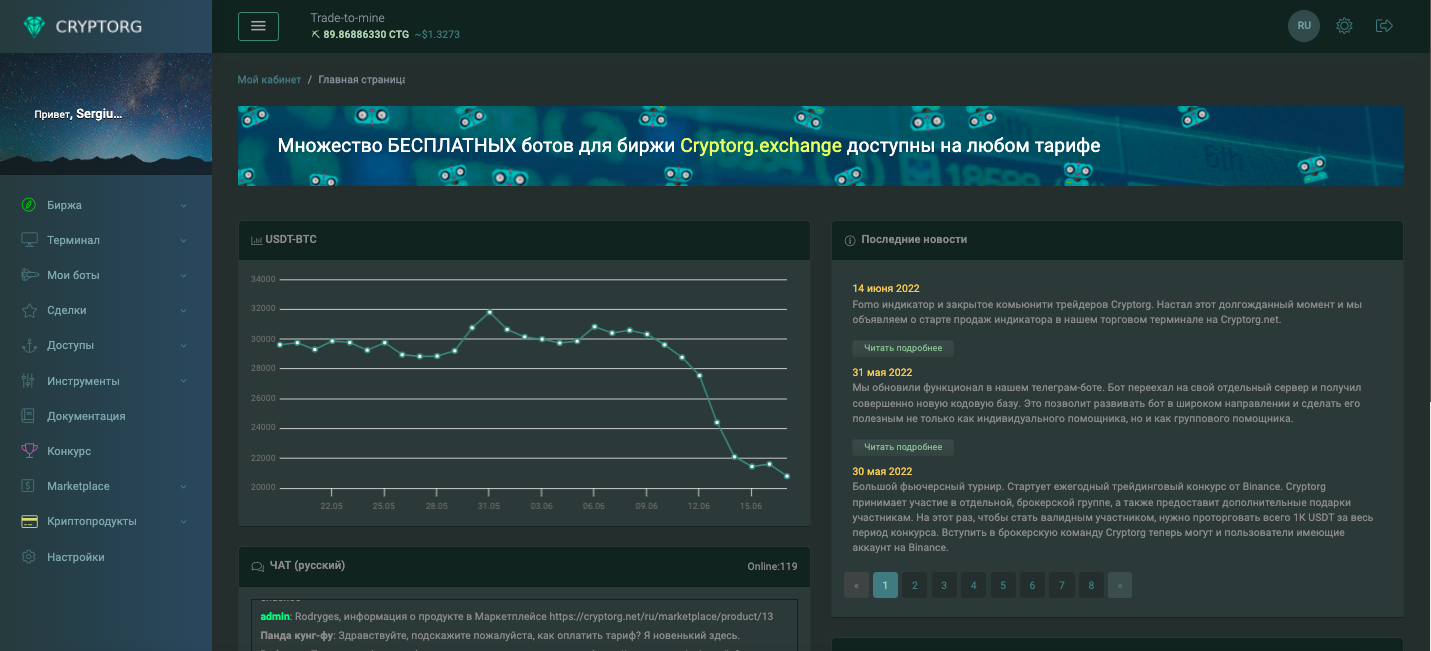Click the logout icon in header
This screenshot has height=651, width=1431.
(1384, 26)
